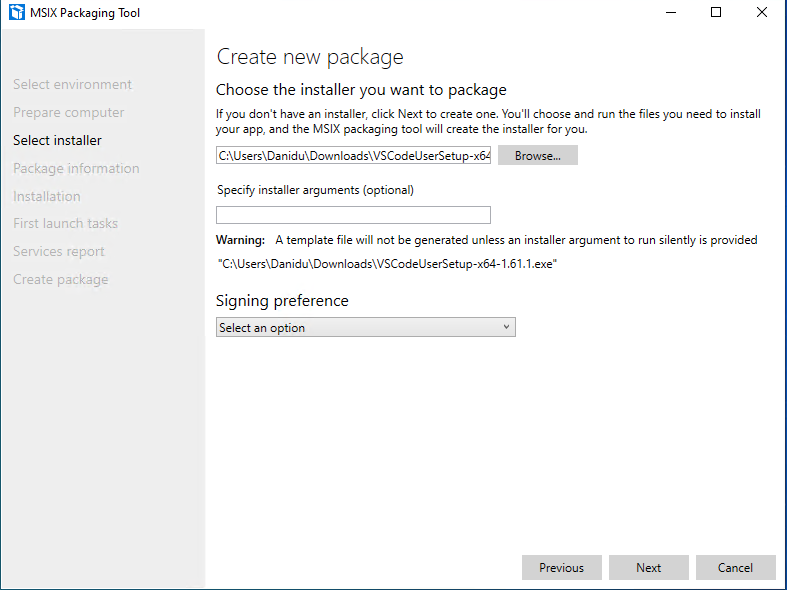Screen dimensions: 787x590
Task: Open the Installation step in the sidebar
Action: (x=47, y=196)
